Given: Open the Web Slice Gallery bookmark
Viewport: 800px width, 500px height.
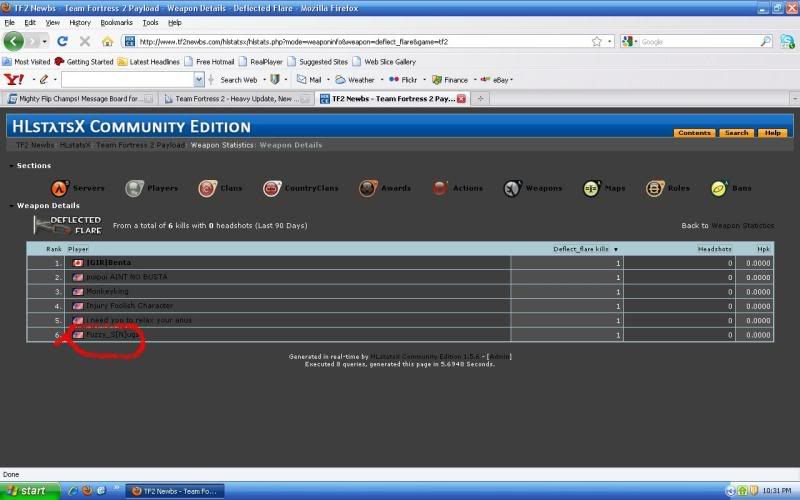Looking at the screenshot, I should click(x=384, y=62).
